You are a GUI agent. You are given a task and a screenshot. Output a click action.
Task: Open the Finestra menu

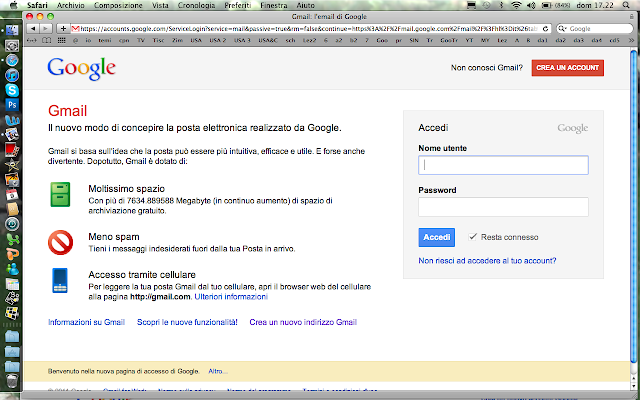[273, 5]
